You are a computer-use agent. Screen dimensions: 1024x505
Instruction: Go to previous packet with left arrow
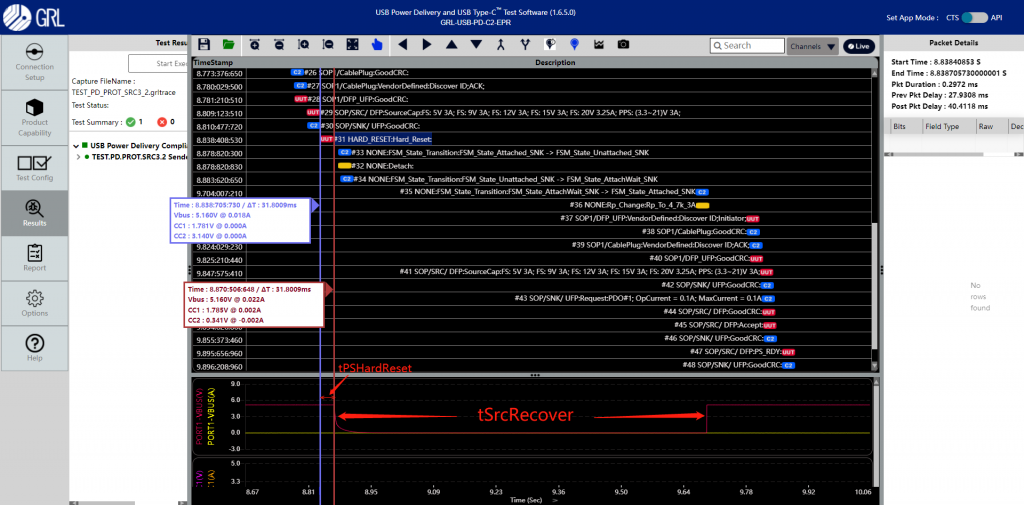tap(402, 44)
